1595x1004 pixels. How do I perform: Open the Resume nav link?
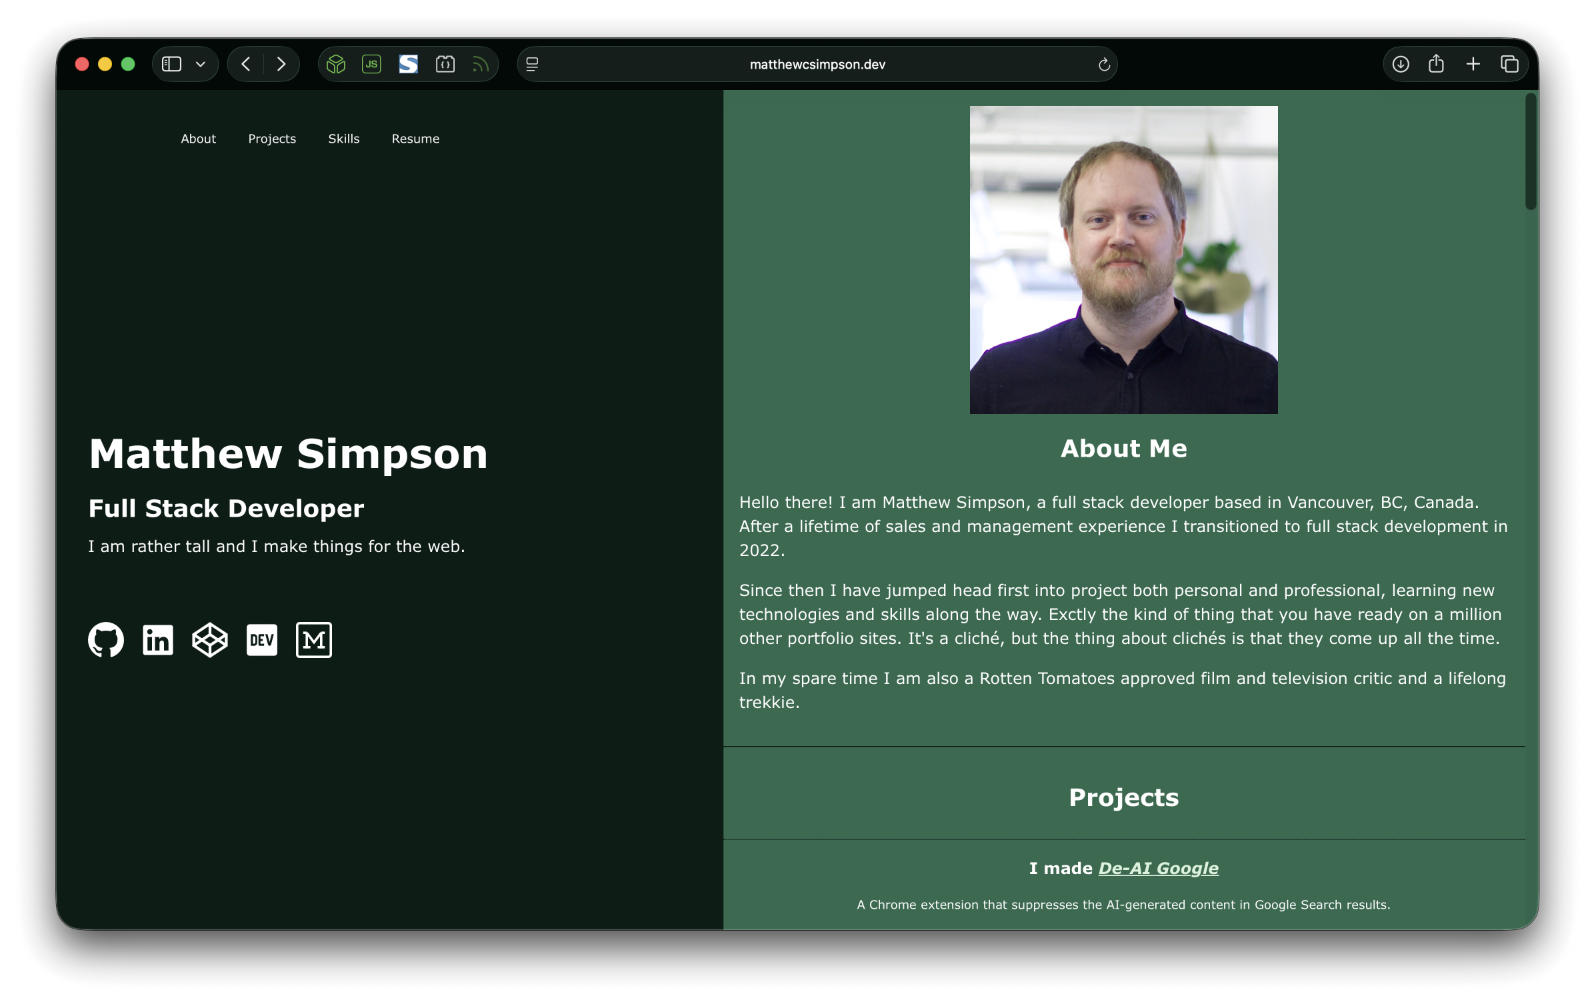(x=416, y=139)
